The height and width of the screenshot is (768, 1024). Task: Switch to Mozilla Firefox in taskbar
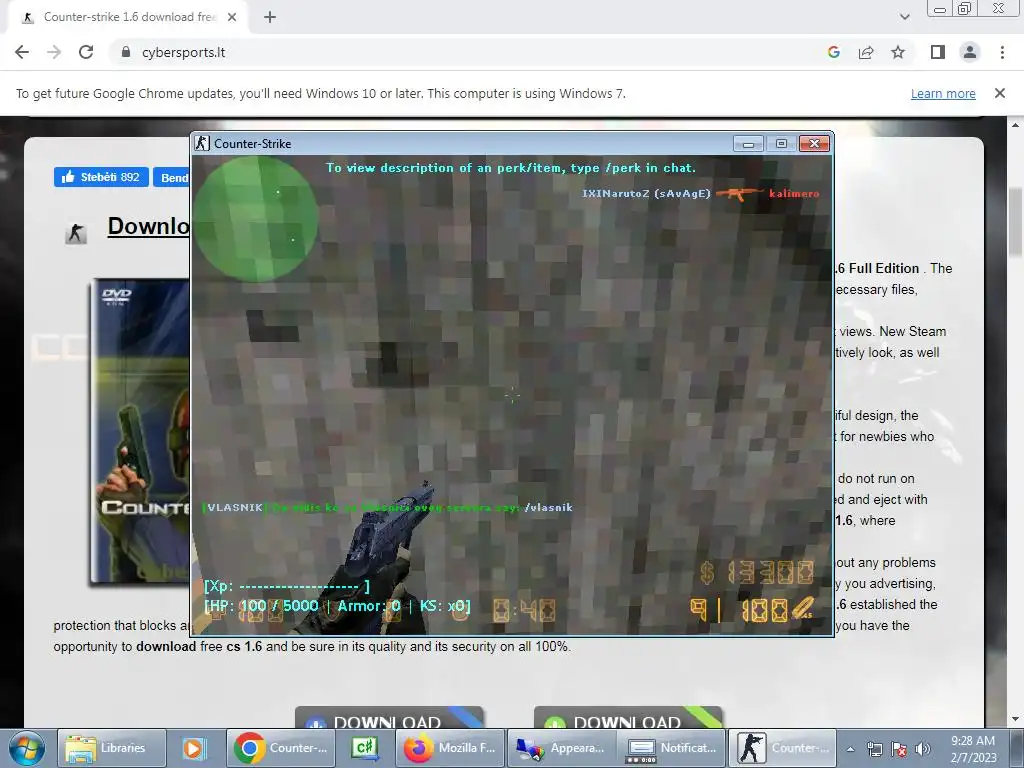point(450,748)
